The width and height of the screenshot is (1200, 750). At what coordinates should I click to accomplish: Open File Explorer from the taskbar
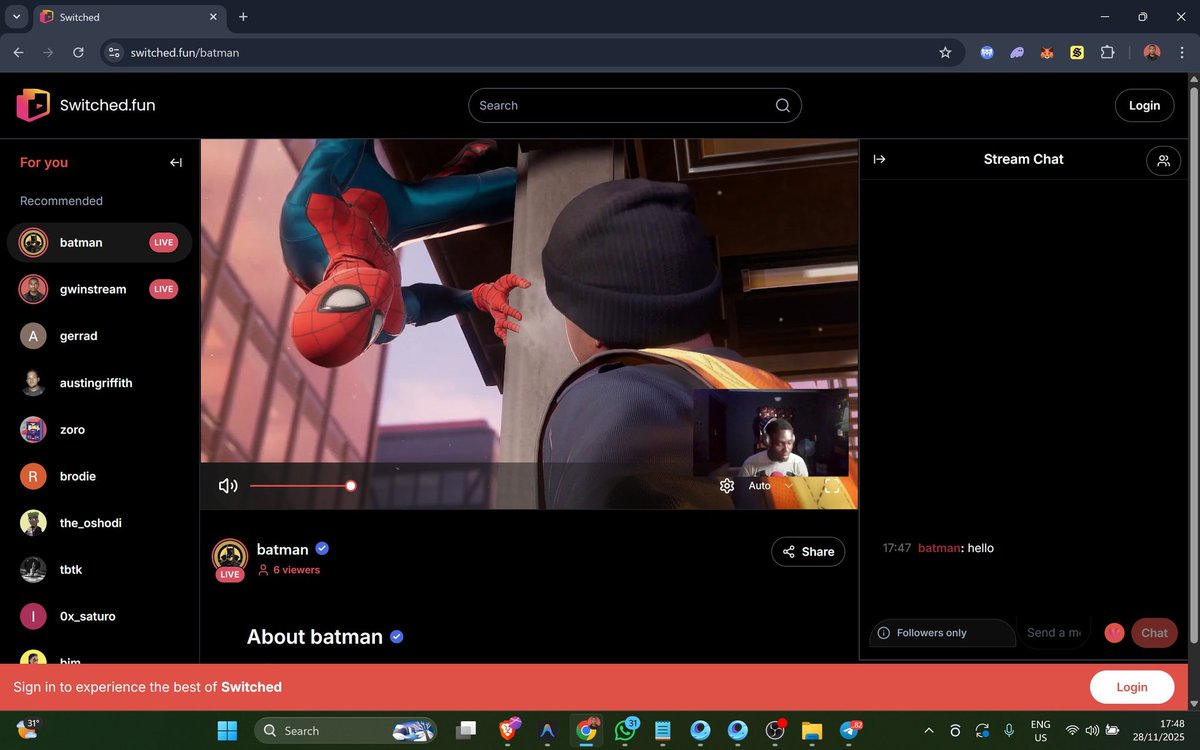811,731
